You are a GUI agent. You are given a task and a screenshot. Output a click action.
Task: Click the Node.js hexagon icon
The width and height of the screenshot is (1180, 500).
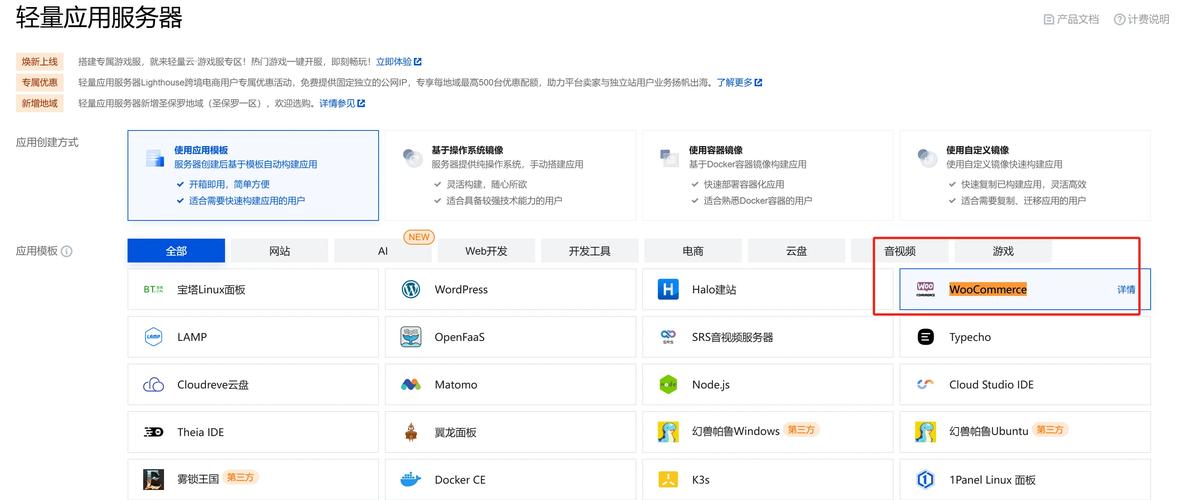(668, 385)
